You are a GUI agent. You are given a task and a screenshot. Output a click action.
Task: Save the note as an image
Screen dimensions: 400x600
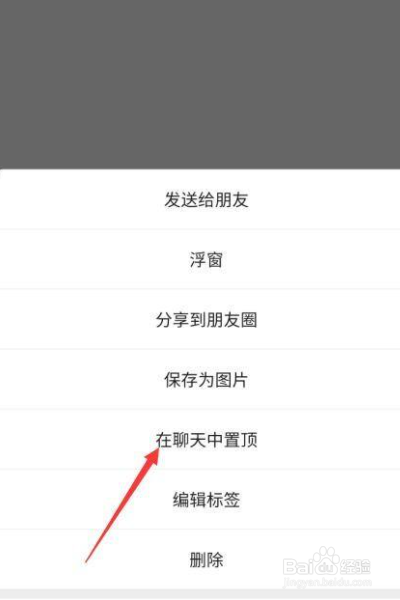tap(200, 379)
